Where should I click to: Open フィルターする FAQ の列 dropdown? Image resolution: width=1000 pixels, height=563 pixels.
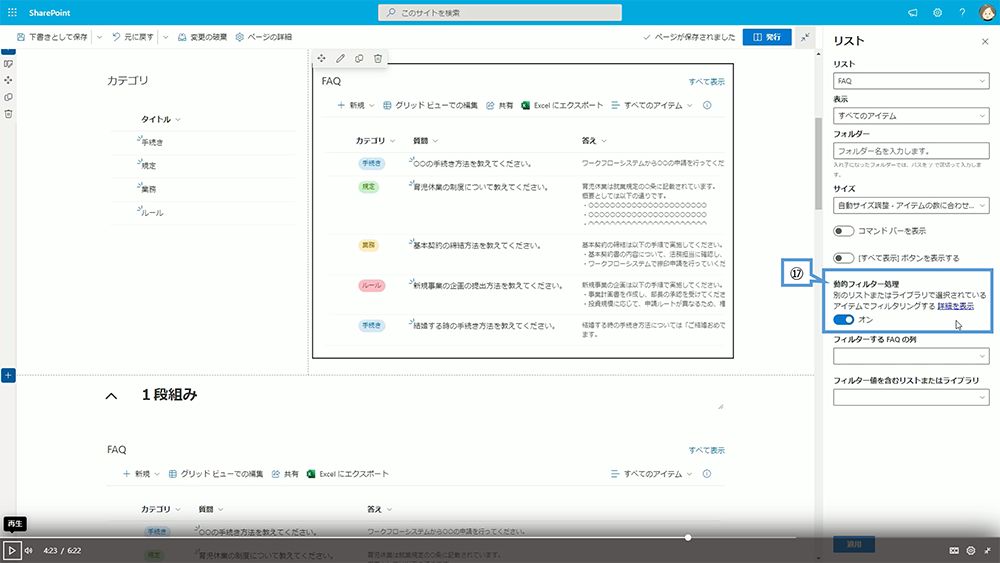911,356
